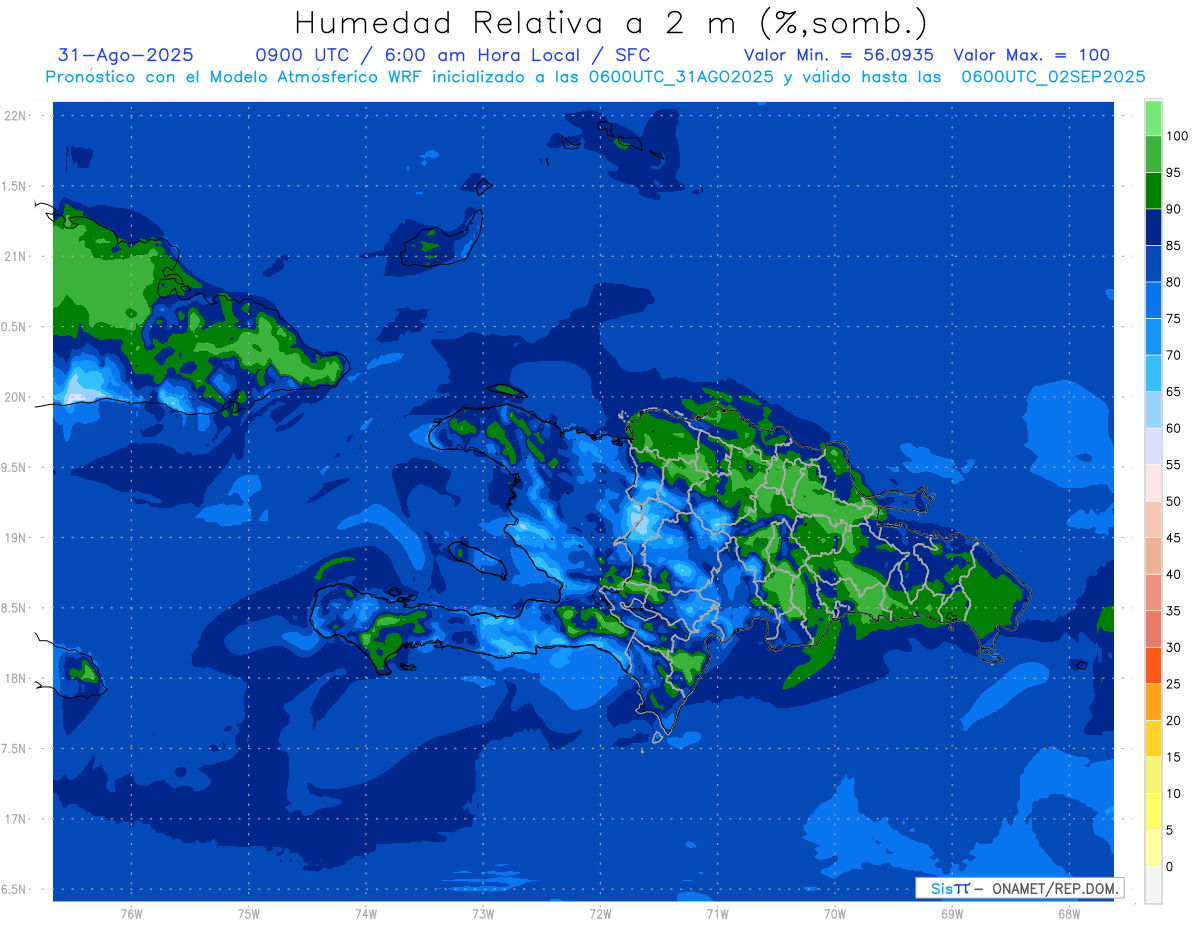Click the legend value label "40"
The image size is (1200, 927).
tap(1173, 574)
